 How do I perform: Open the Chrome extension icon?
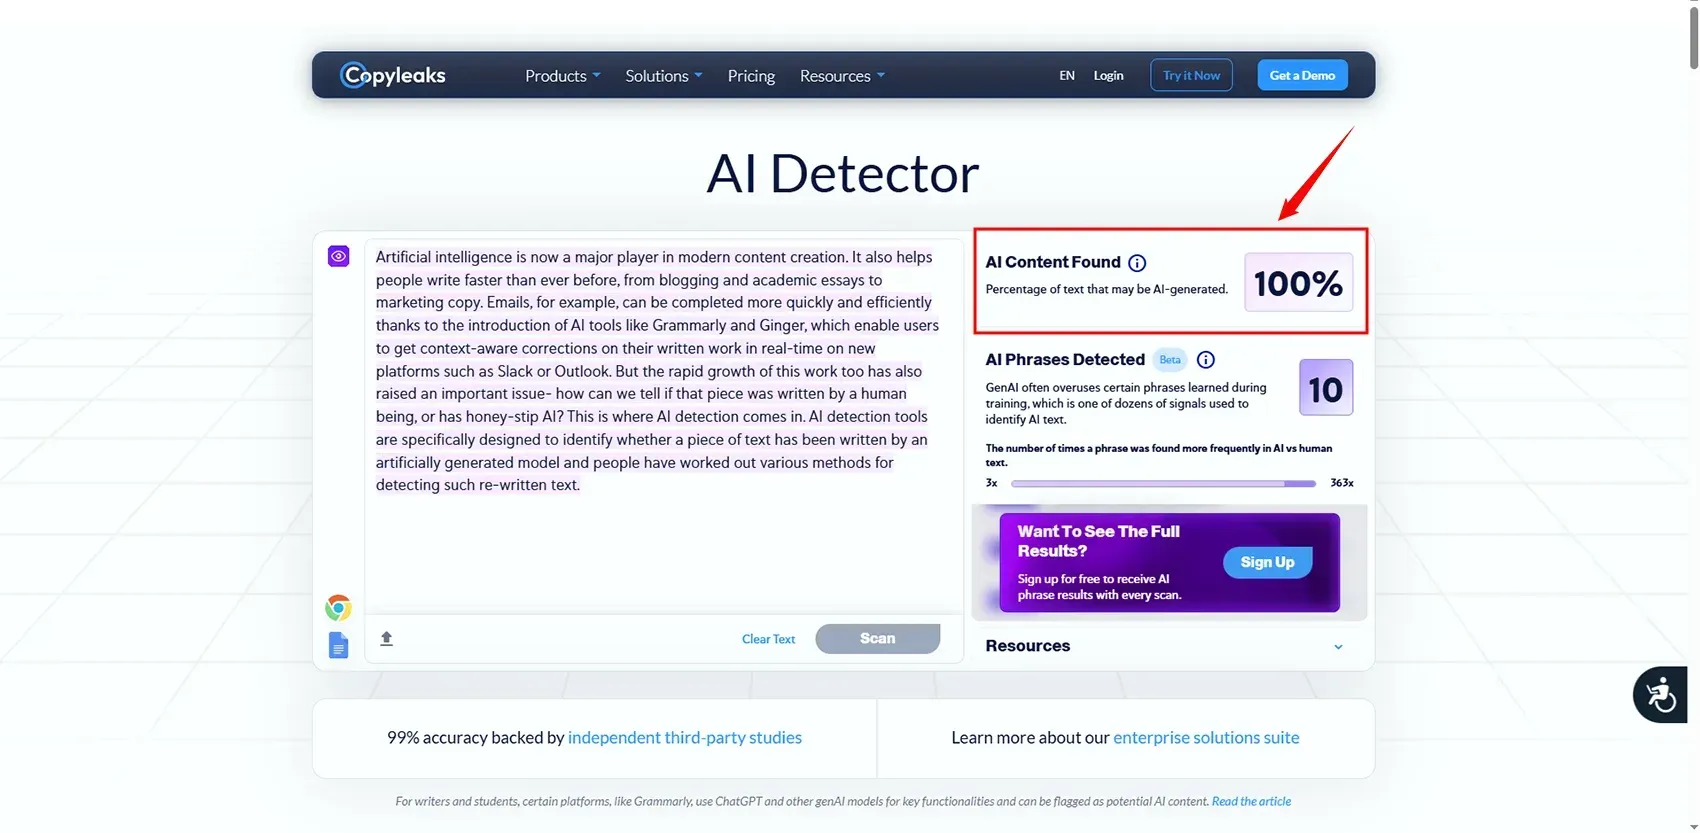338,607
